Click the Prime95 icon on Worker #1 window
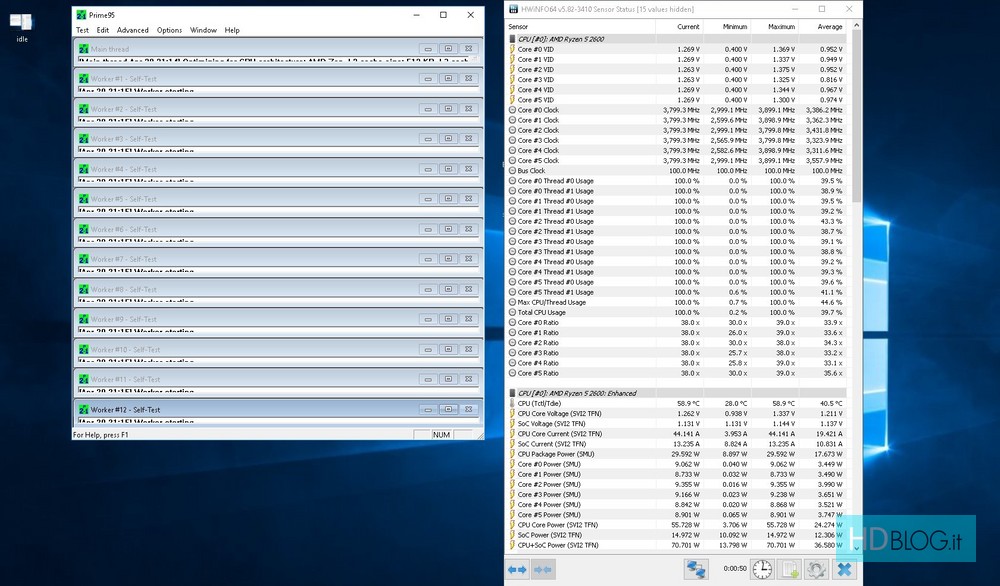Viewport: 1000px width, 586px height. tap(83, 79)
